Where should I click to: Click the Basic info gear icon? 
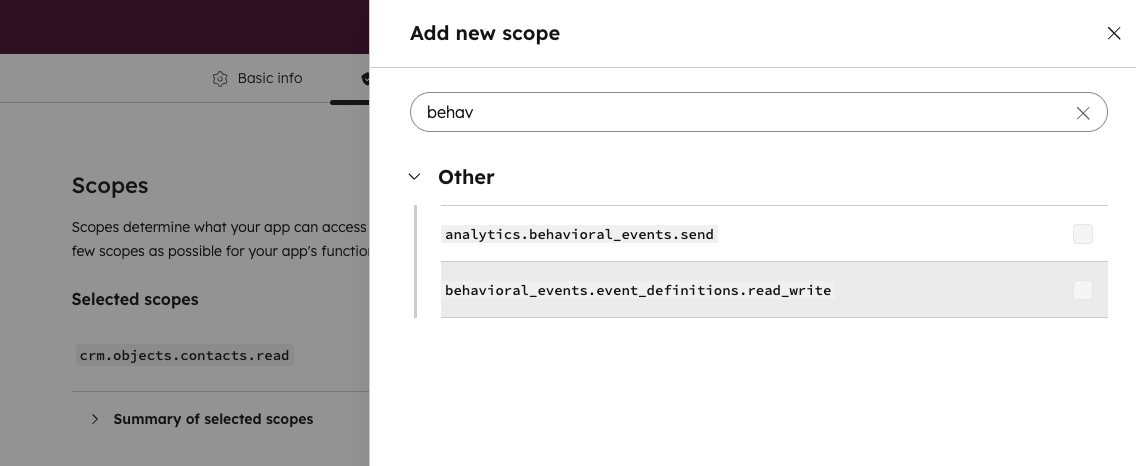220,79
